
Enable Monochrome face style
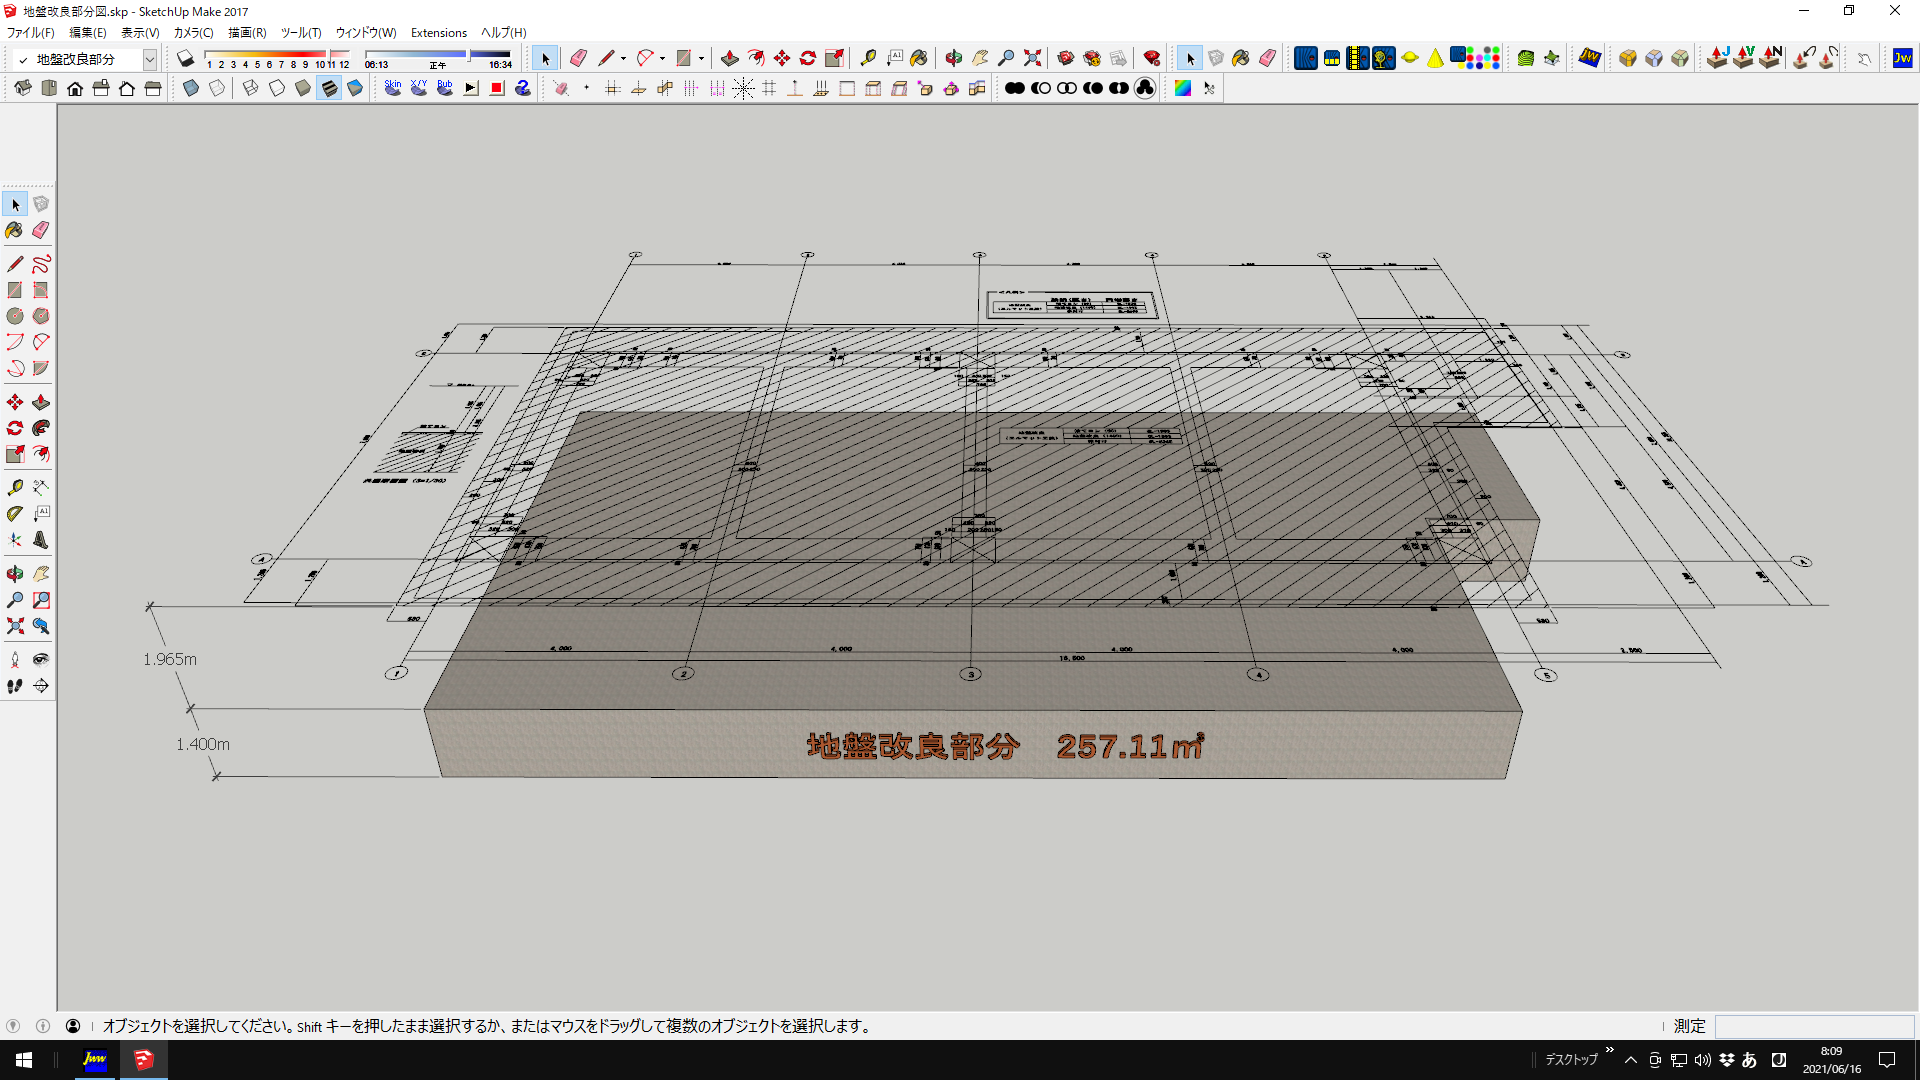point(355,89)
